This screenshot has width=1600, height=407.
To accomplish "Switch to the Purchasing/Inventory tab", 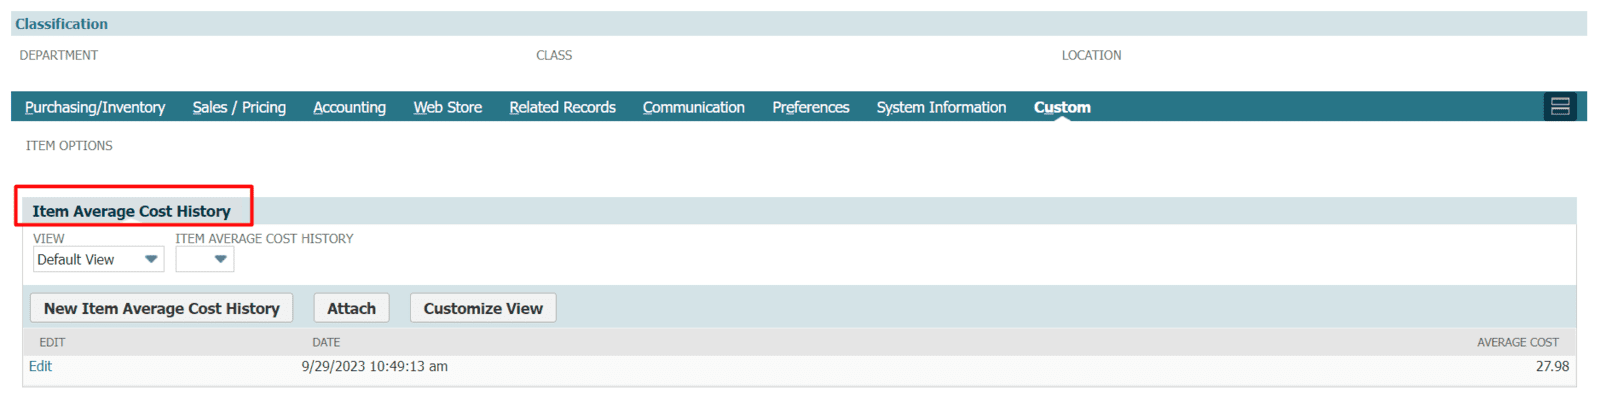I will point(95,107).
